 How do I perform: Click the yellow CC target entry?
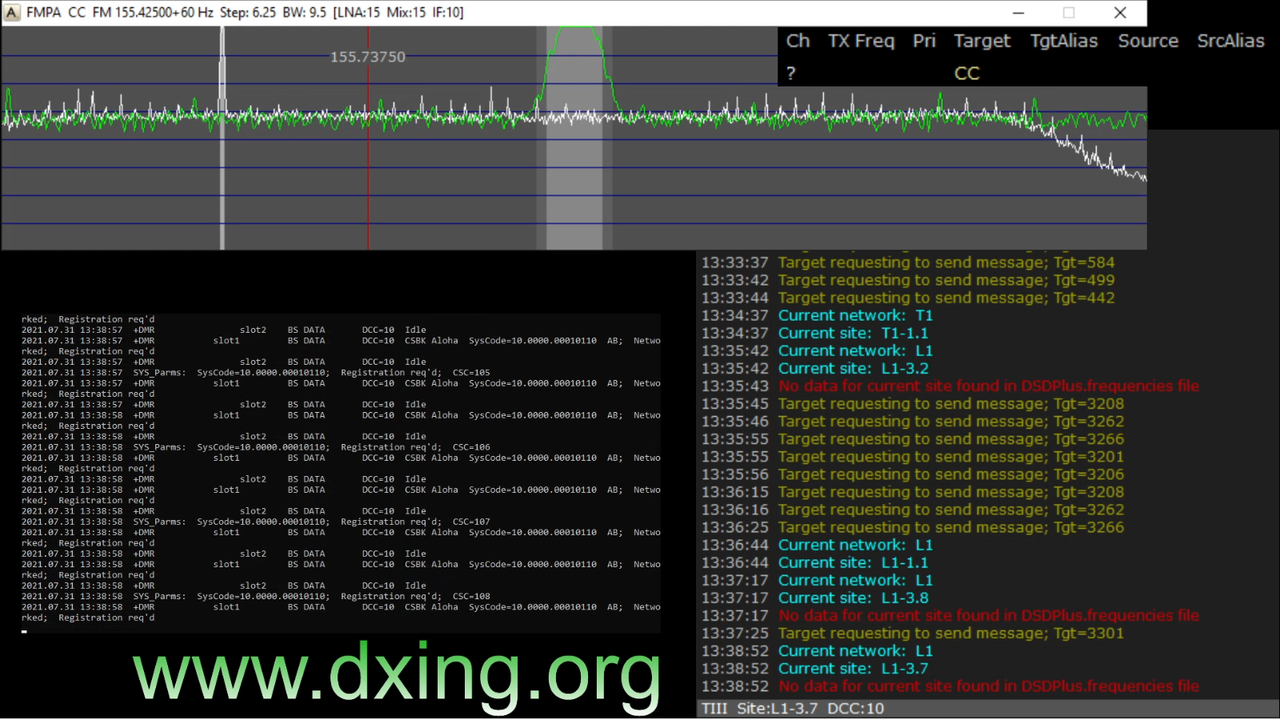[967, 73]
